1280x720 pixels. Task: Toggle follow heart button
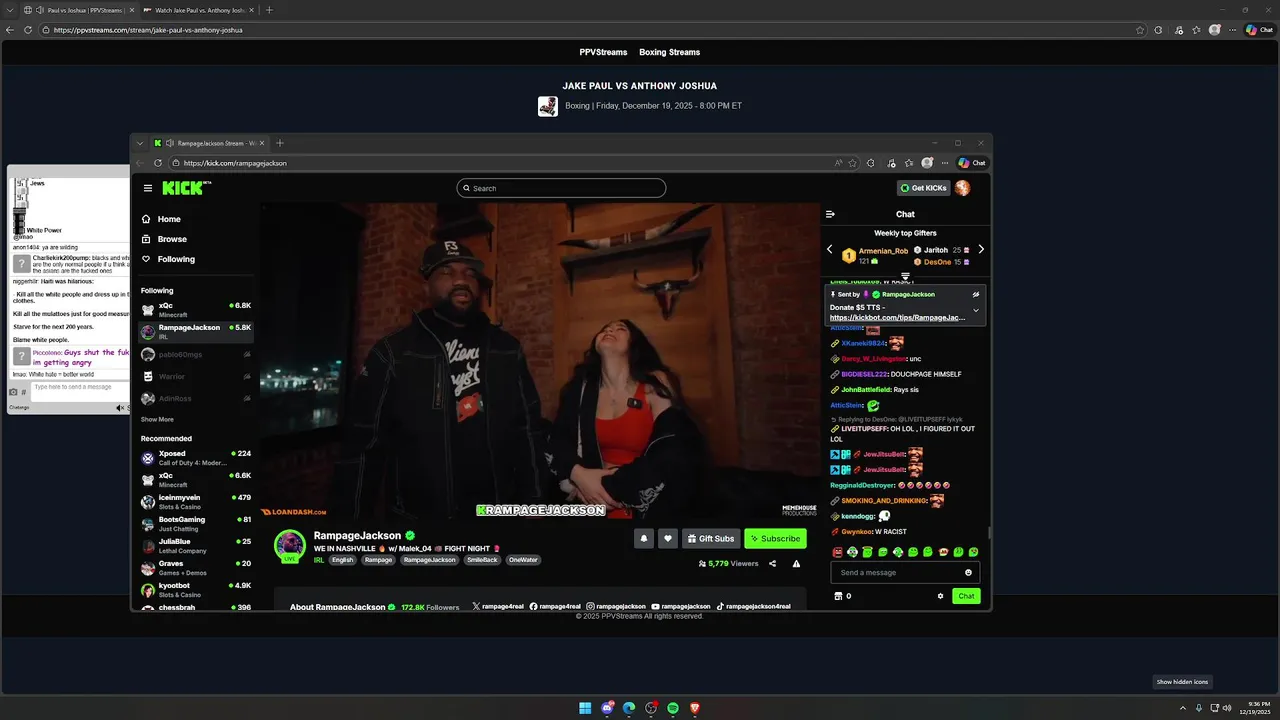(668, 538)
